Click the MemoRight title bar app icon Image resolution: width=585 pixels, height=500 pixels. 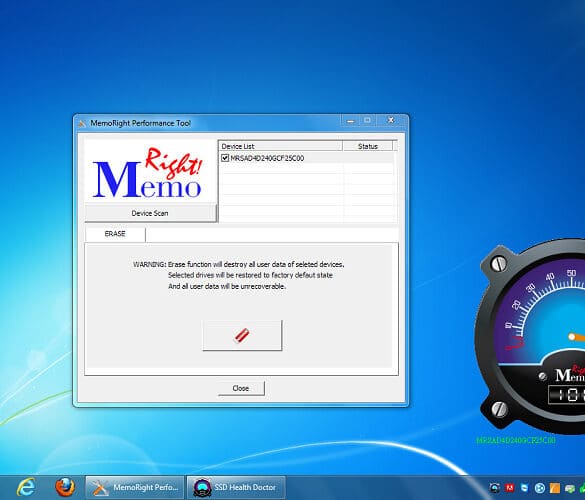82,123
